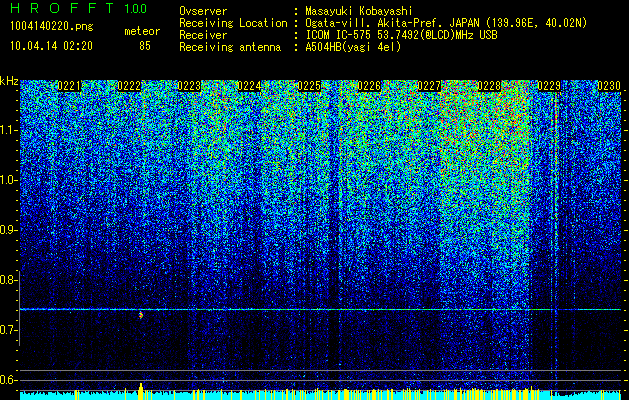This screenshot has width=629, height=400.
Task: Click the 0.7 kHz axis label
Action: (9, 330)
